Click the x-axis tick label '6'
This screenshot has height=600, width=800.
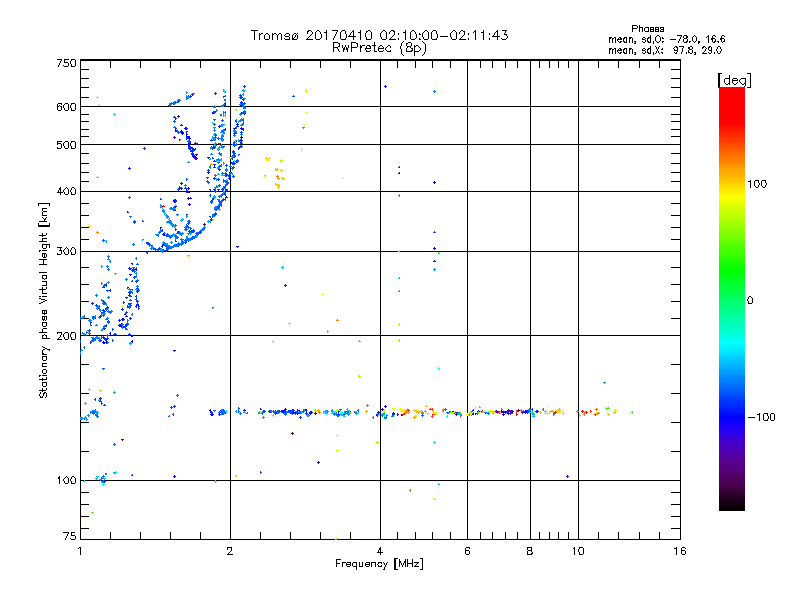point(467,551)
